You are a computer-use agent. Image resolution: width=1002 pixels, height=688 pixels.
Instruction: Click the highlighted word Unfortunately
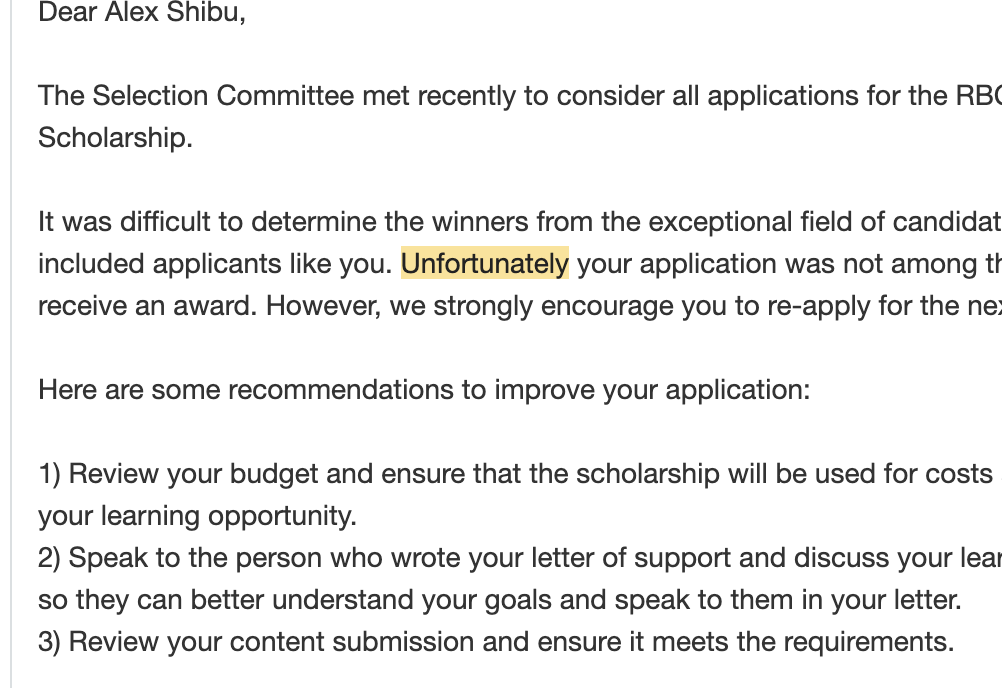(484, 264)
